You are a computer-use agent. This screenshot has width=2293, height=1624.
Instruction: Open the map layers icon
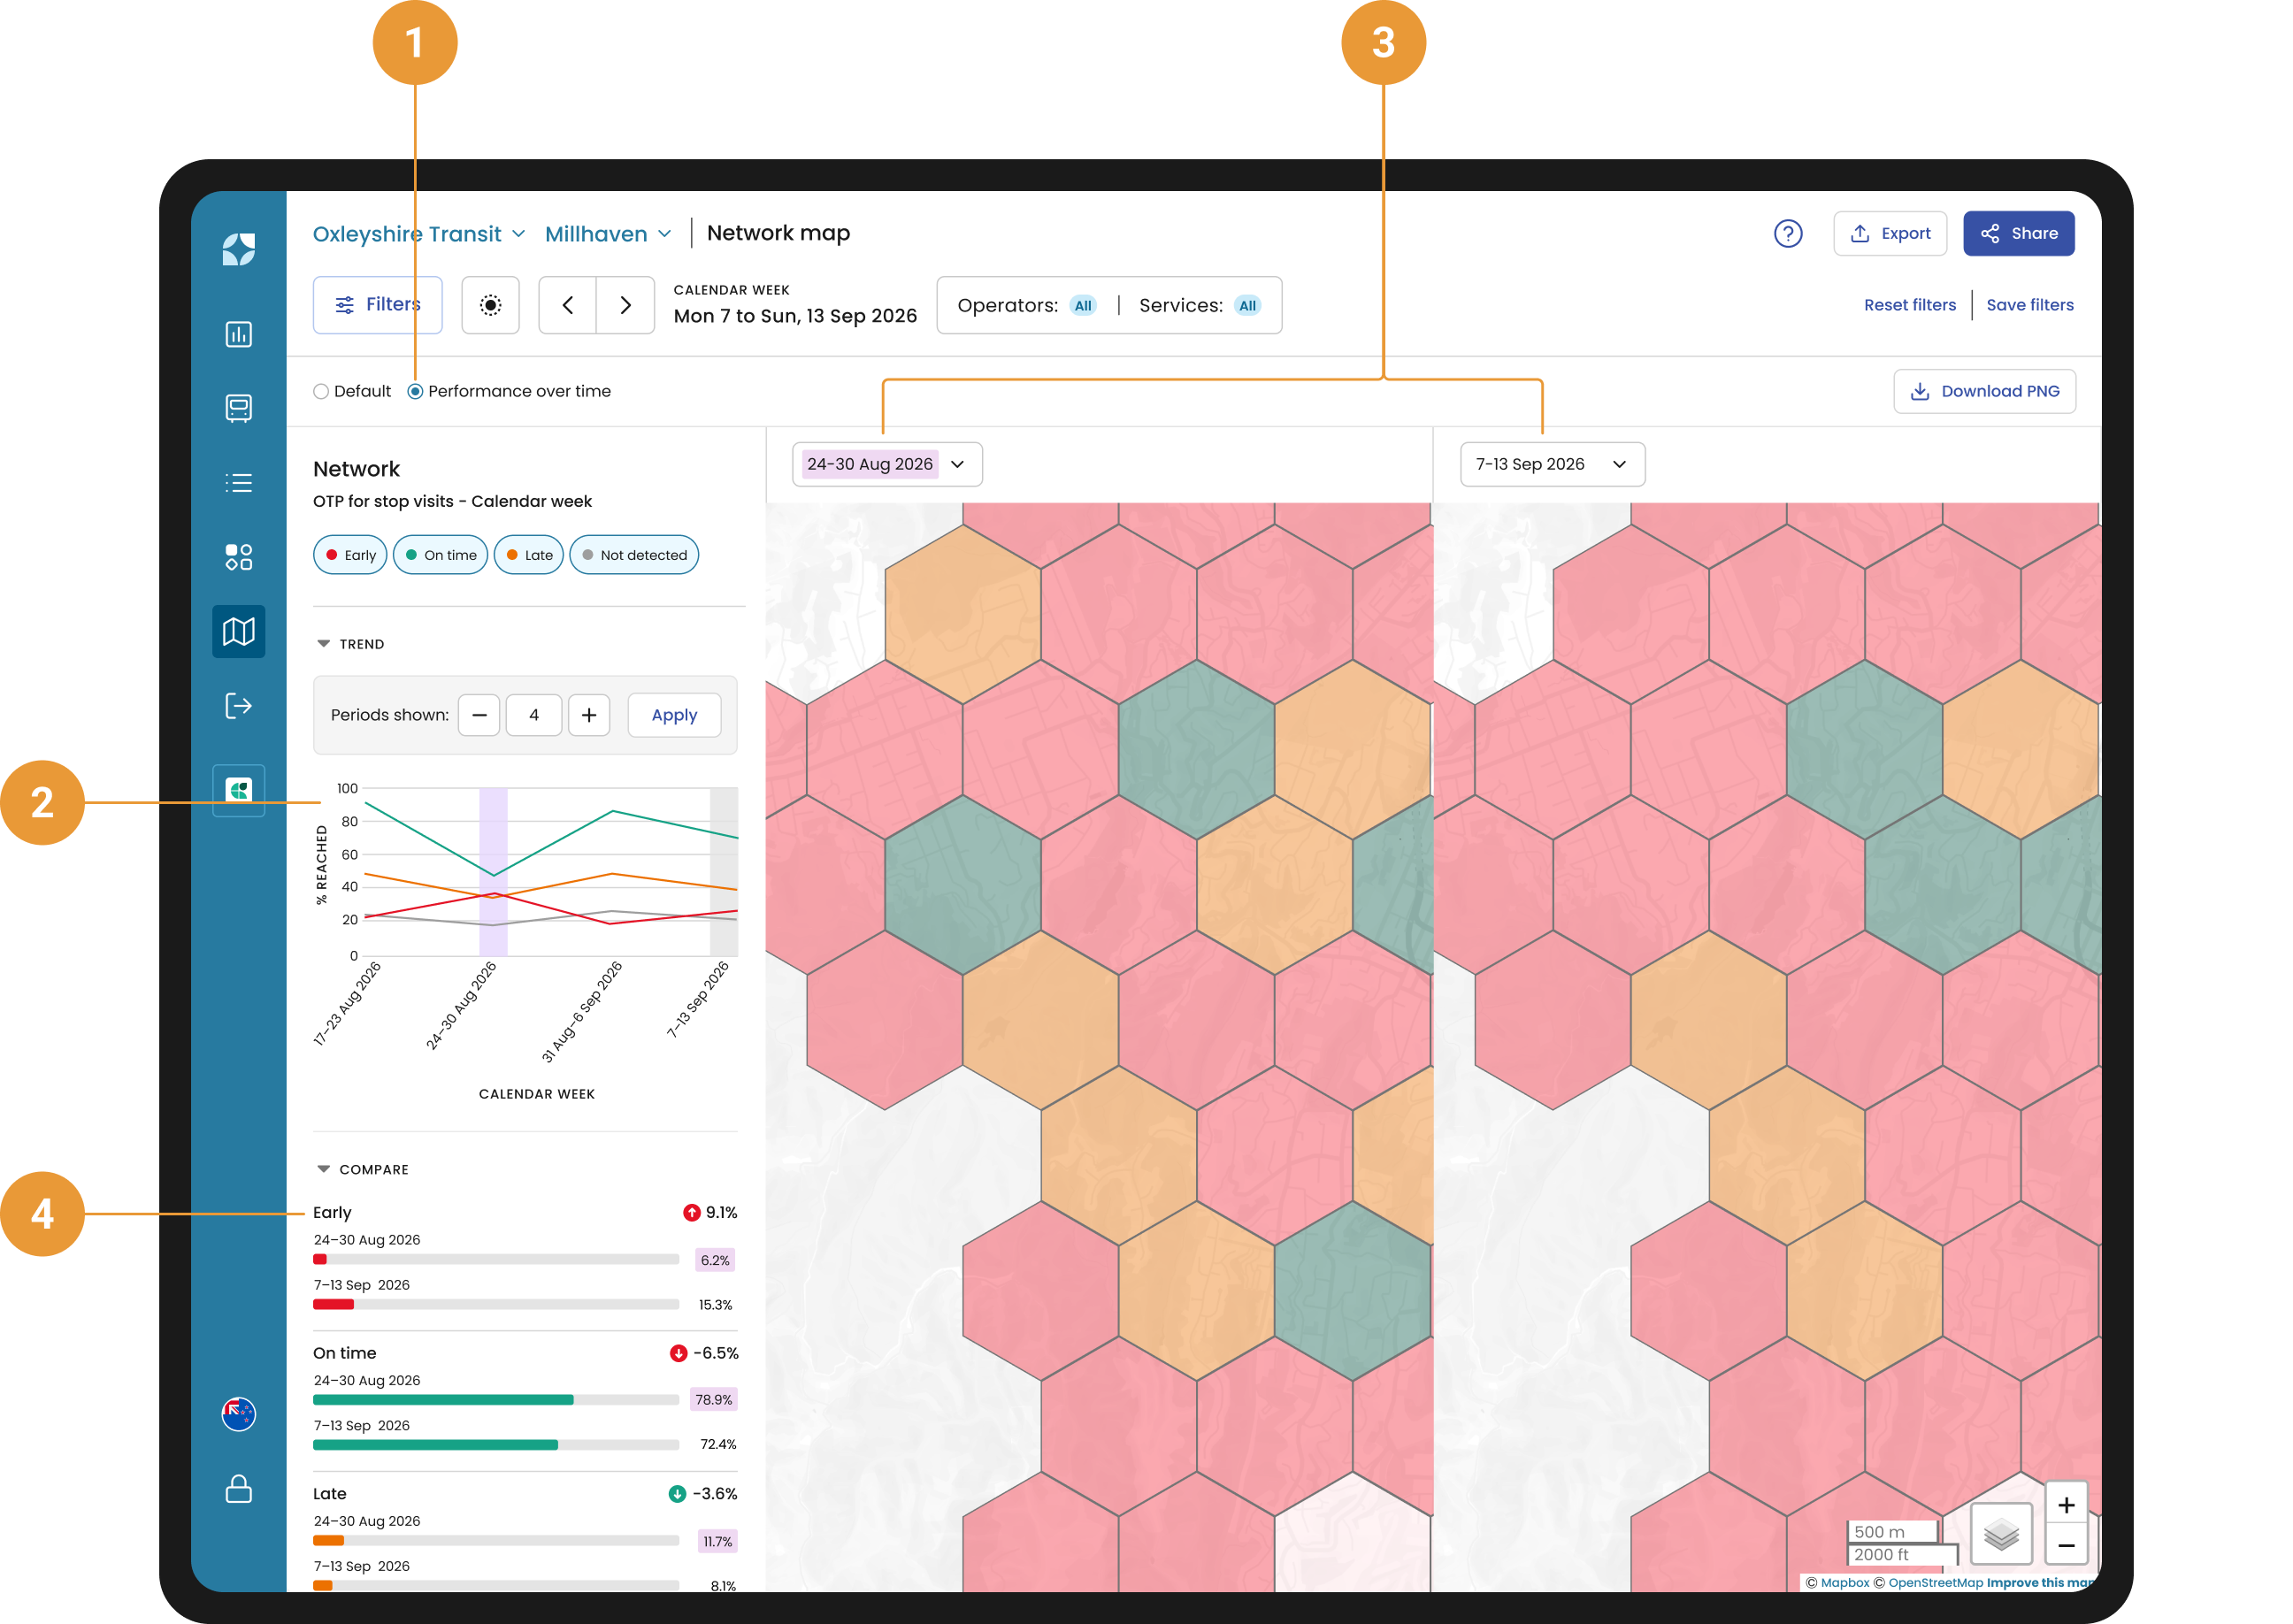[2001, 1534]
